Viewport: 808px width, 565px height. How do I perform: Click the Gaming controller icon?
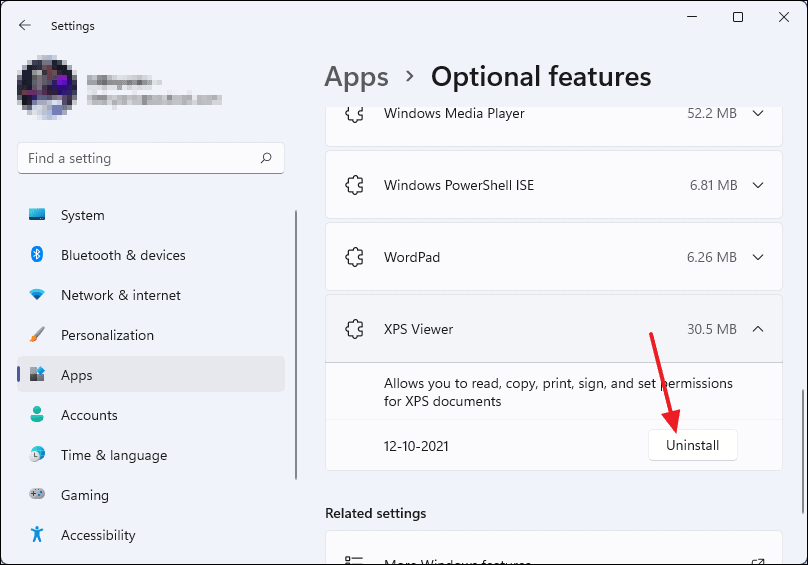(x=37, y=494)
